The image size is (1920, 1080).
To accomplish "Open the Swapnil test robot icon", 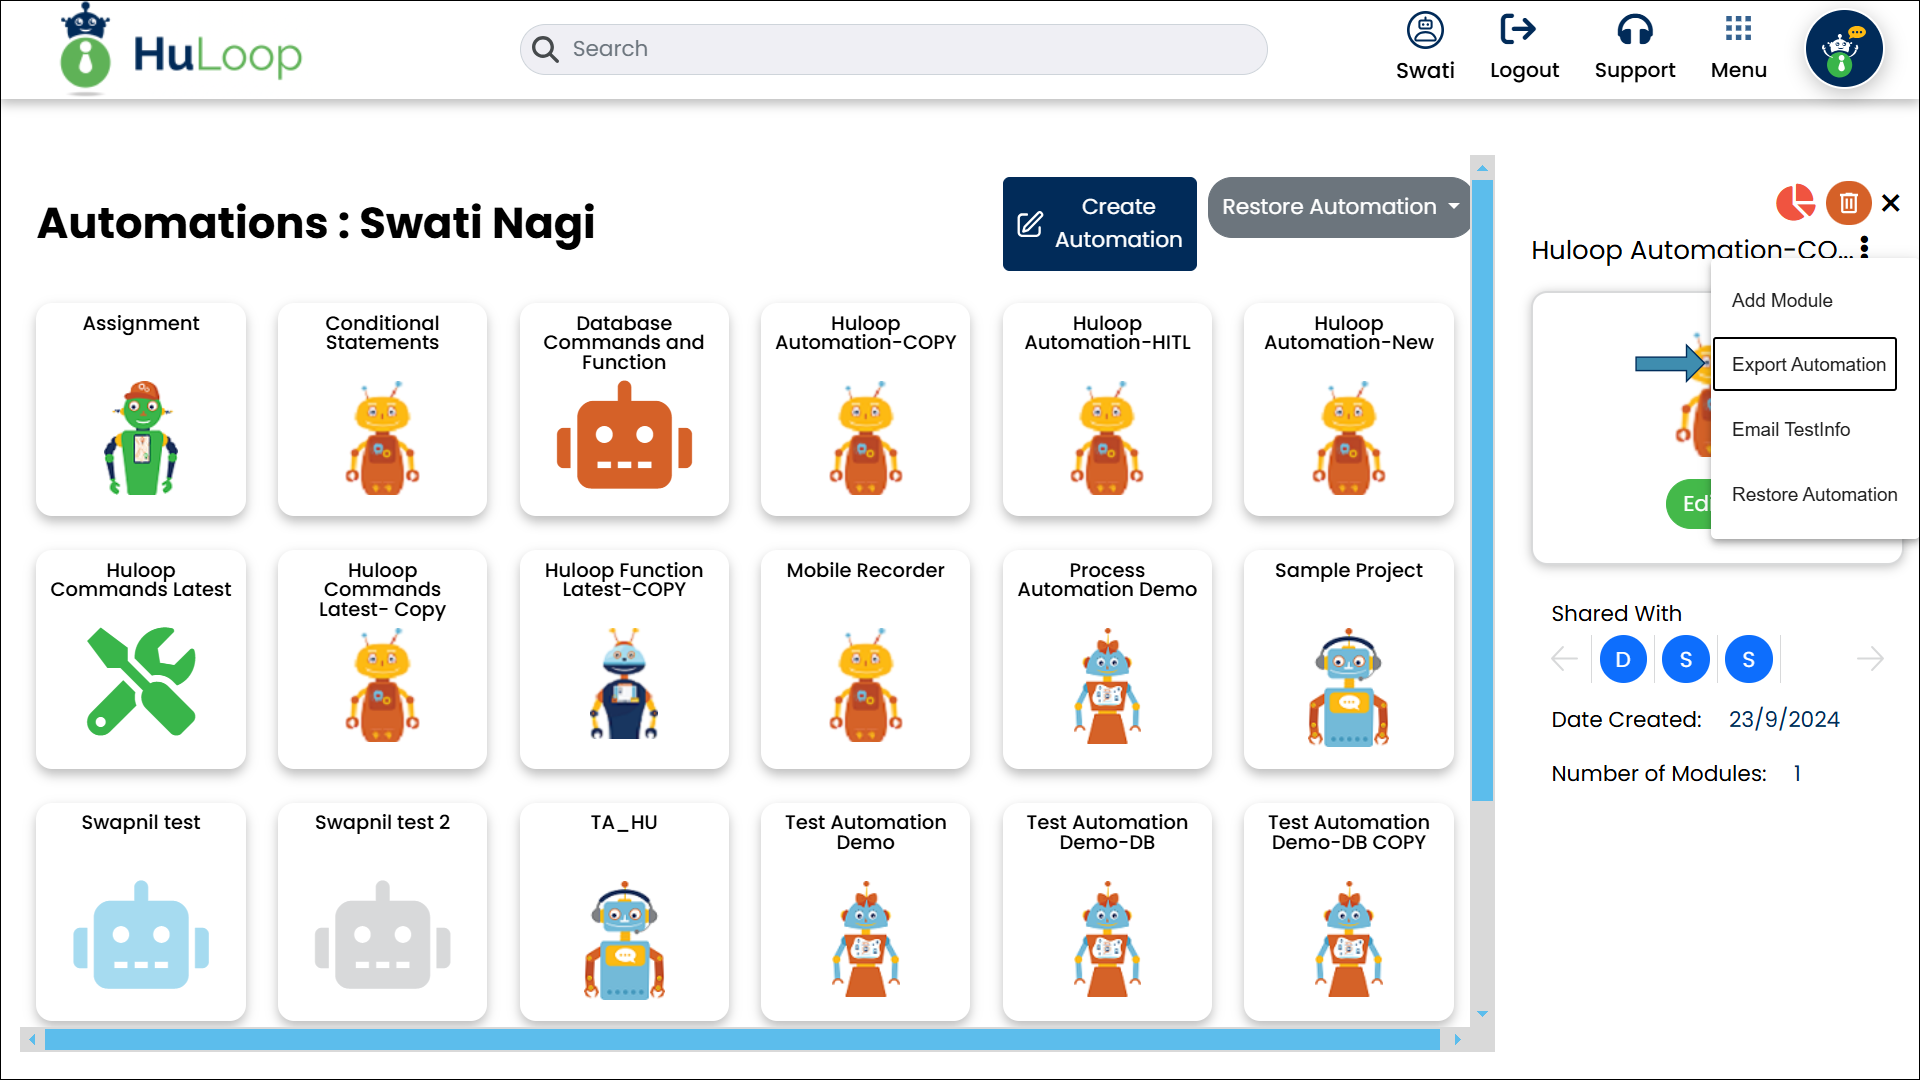I will 141,935.
